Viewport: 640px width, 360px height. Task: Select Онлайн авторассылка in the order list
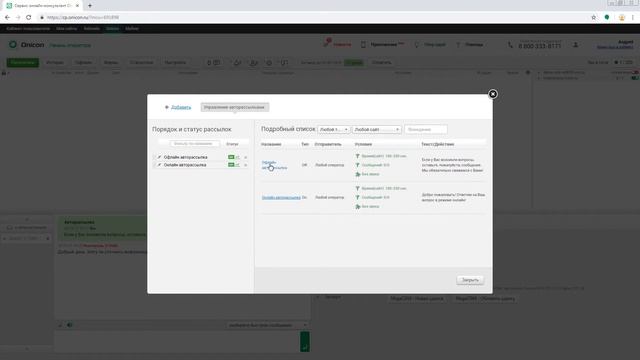click(185, 165)
